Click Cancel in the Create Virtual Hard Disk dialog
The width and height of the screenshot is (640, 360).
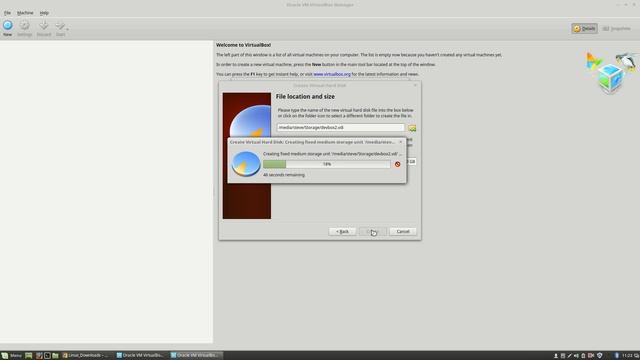point(402,231)
